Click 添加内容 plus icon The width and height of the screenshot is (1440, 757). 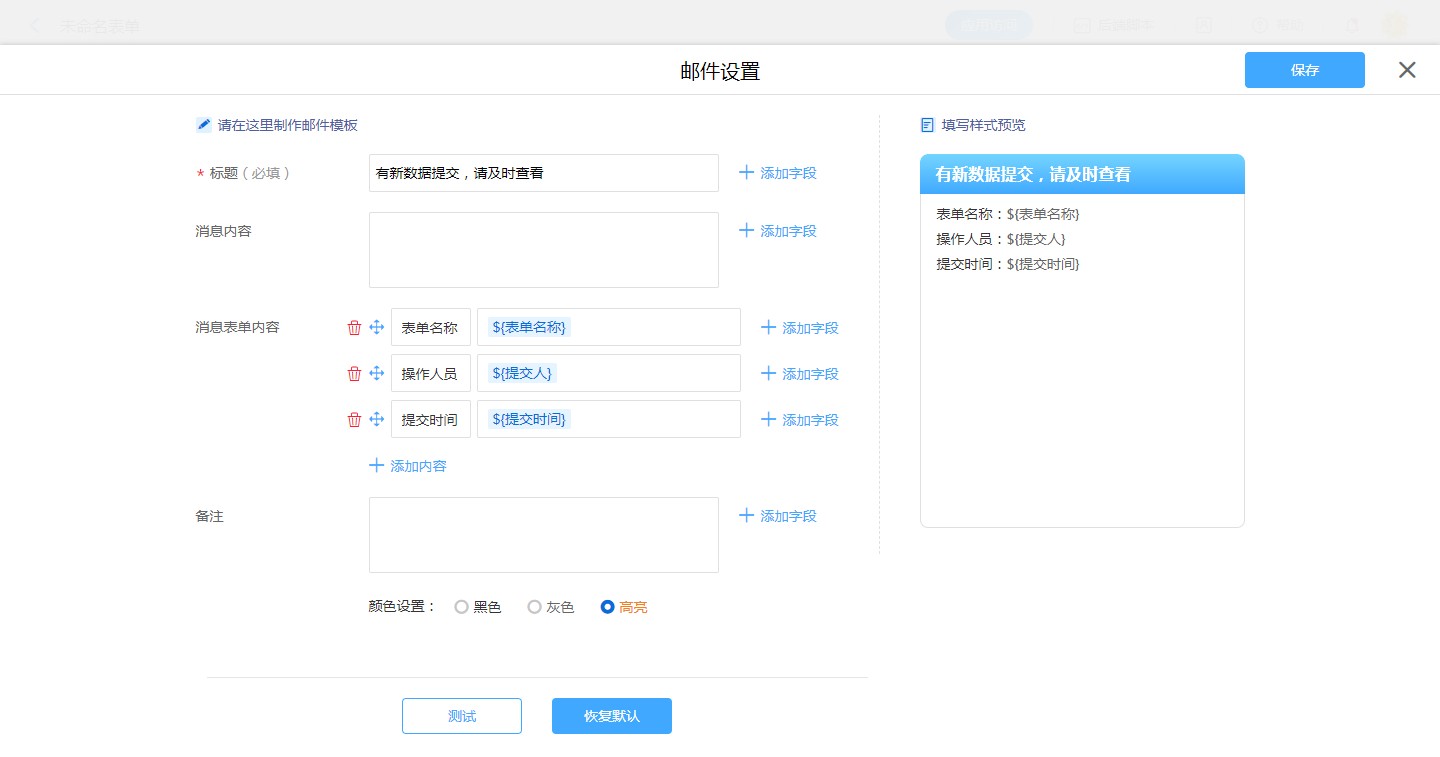(x=377, y=466)
